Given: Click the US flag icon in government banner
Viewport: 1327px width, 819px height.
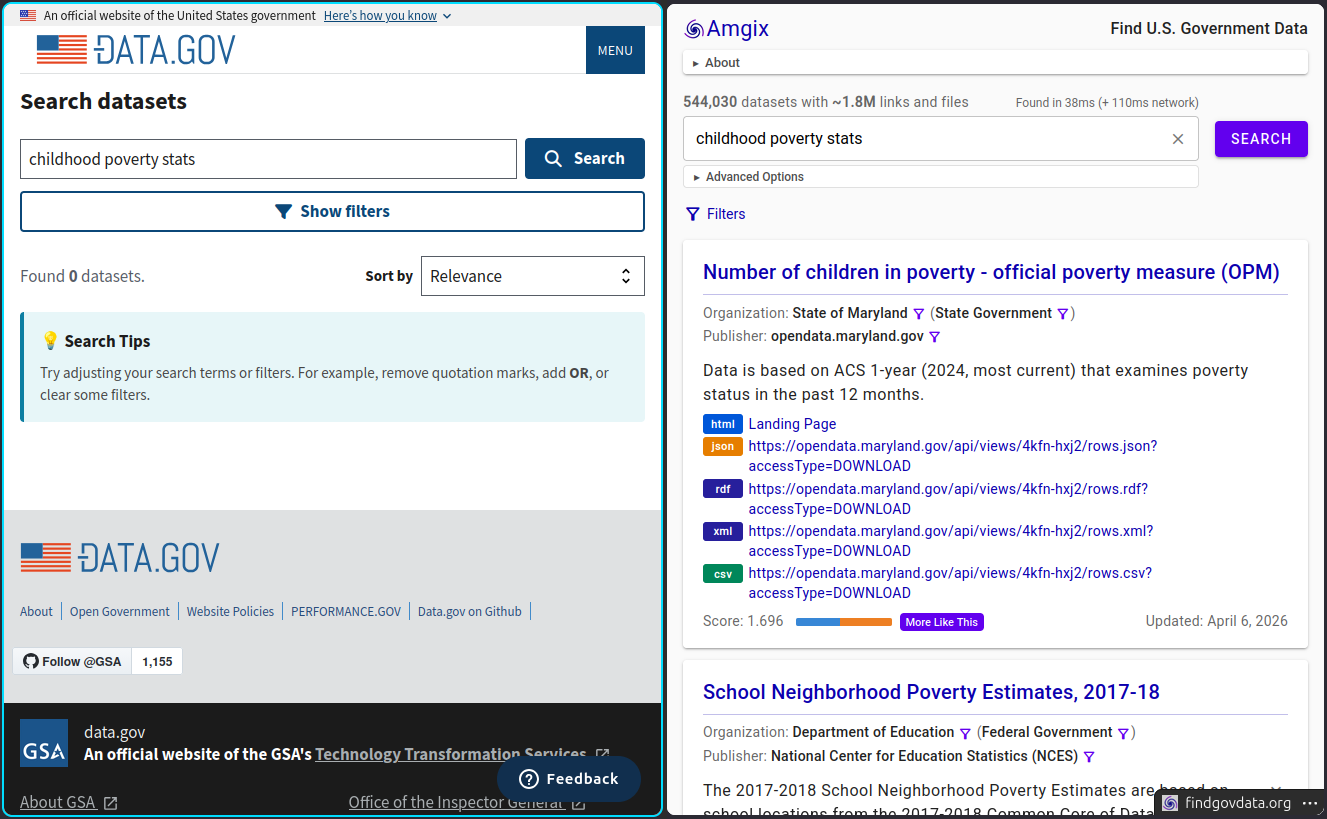Looking at the screenshot, I should point(28,16).
